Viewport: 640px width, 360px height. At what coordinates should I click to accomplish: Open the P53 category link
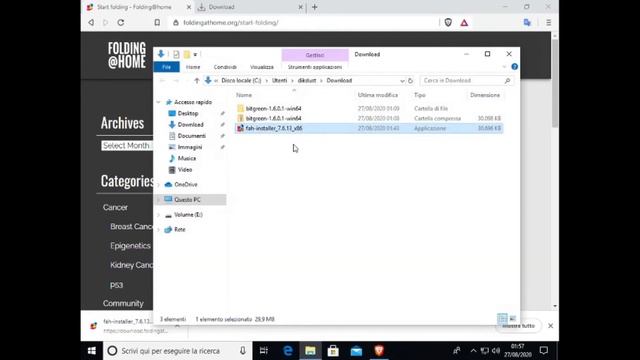116,285
